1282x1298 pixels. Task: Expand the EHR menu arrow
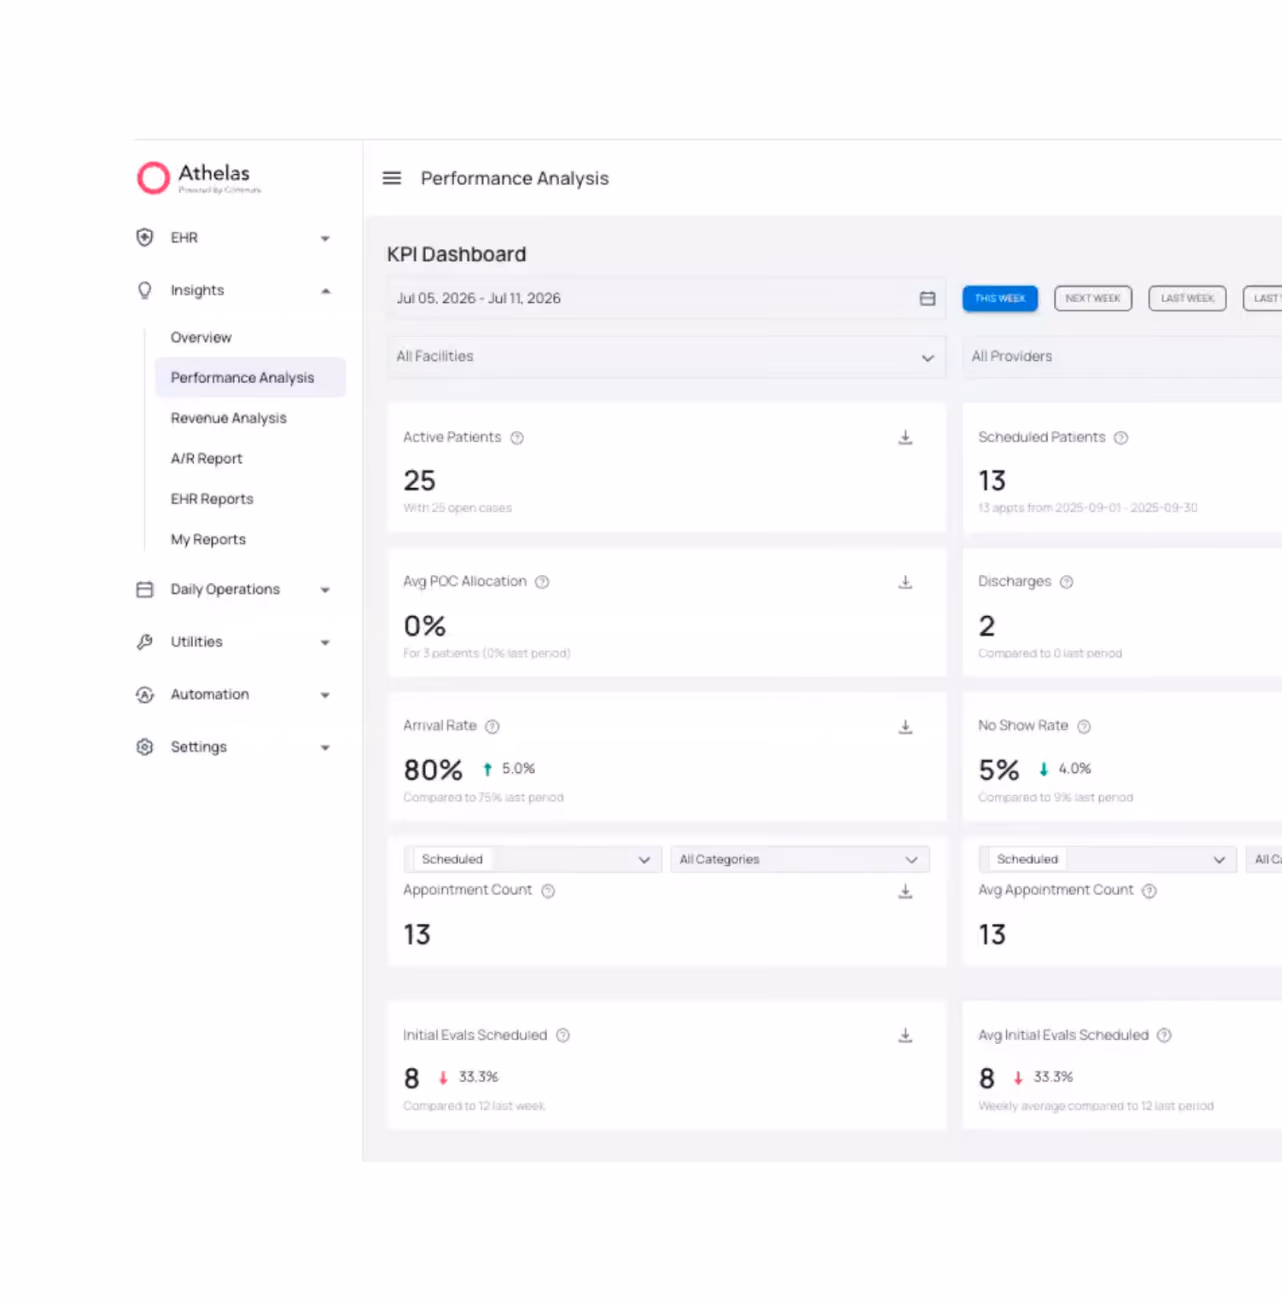coord(325,238)
